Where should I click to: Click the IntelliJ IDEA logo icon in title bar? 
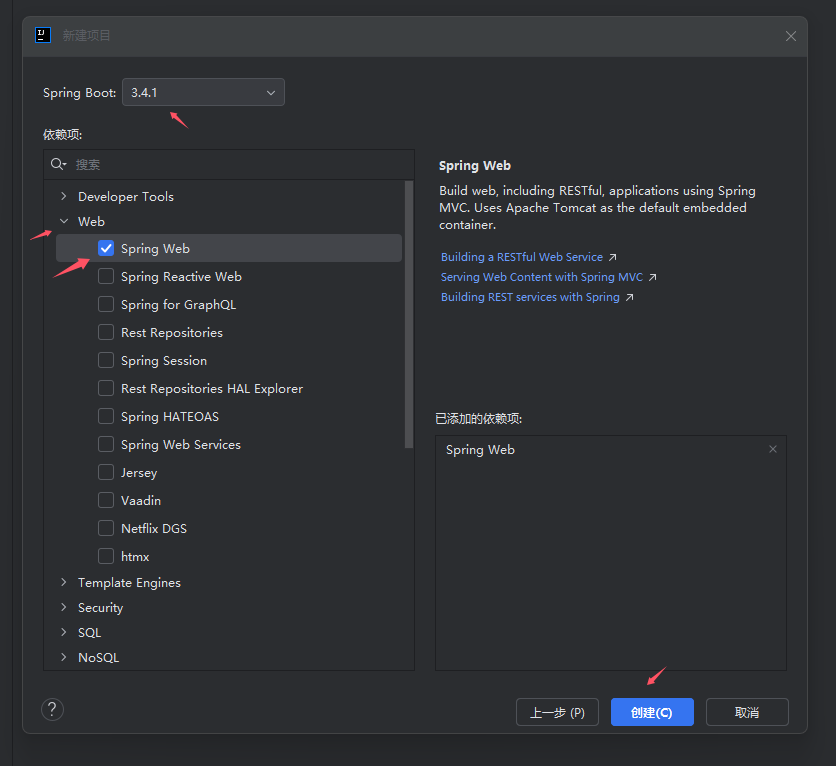43,35
